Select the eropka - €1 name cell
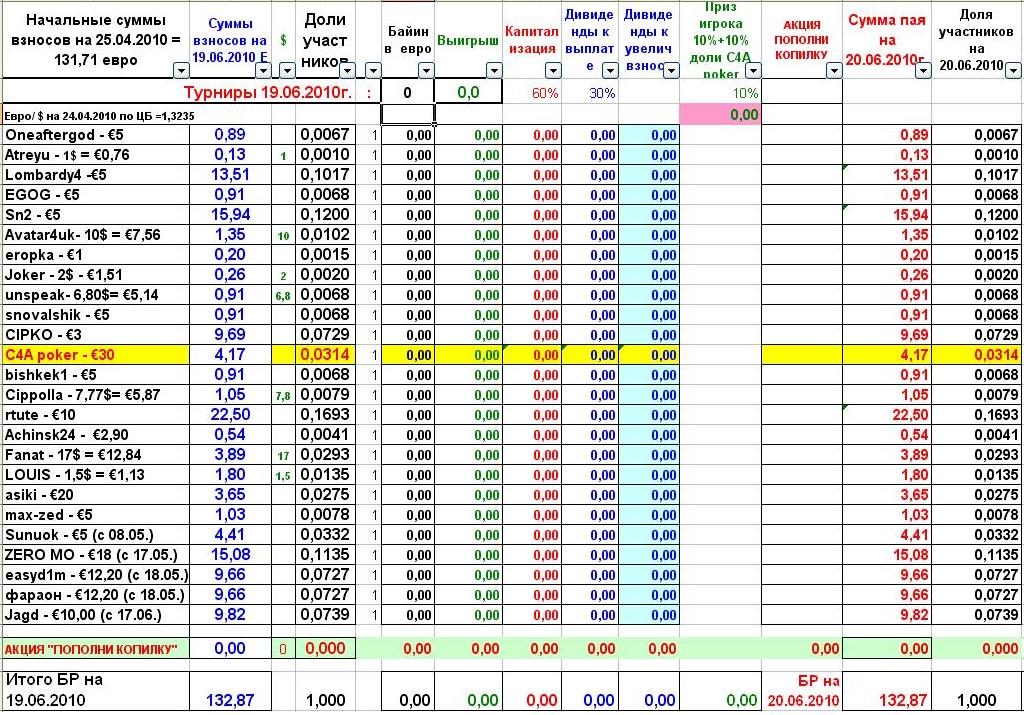The width and height of the screenshot is (1024, 715). coord(95,255)
